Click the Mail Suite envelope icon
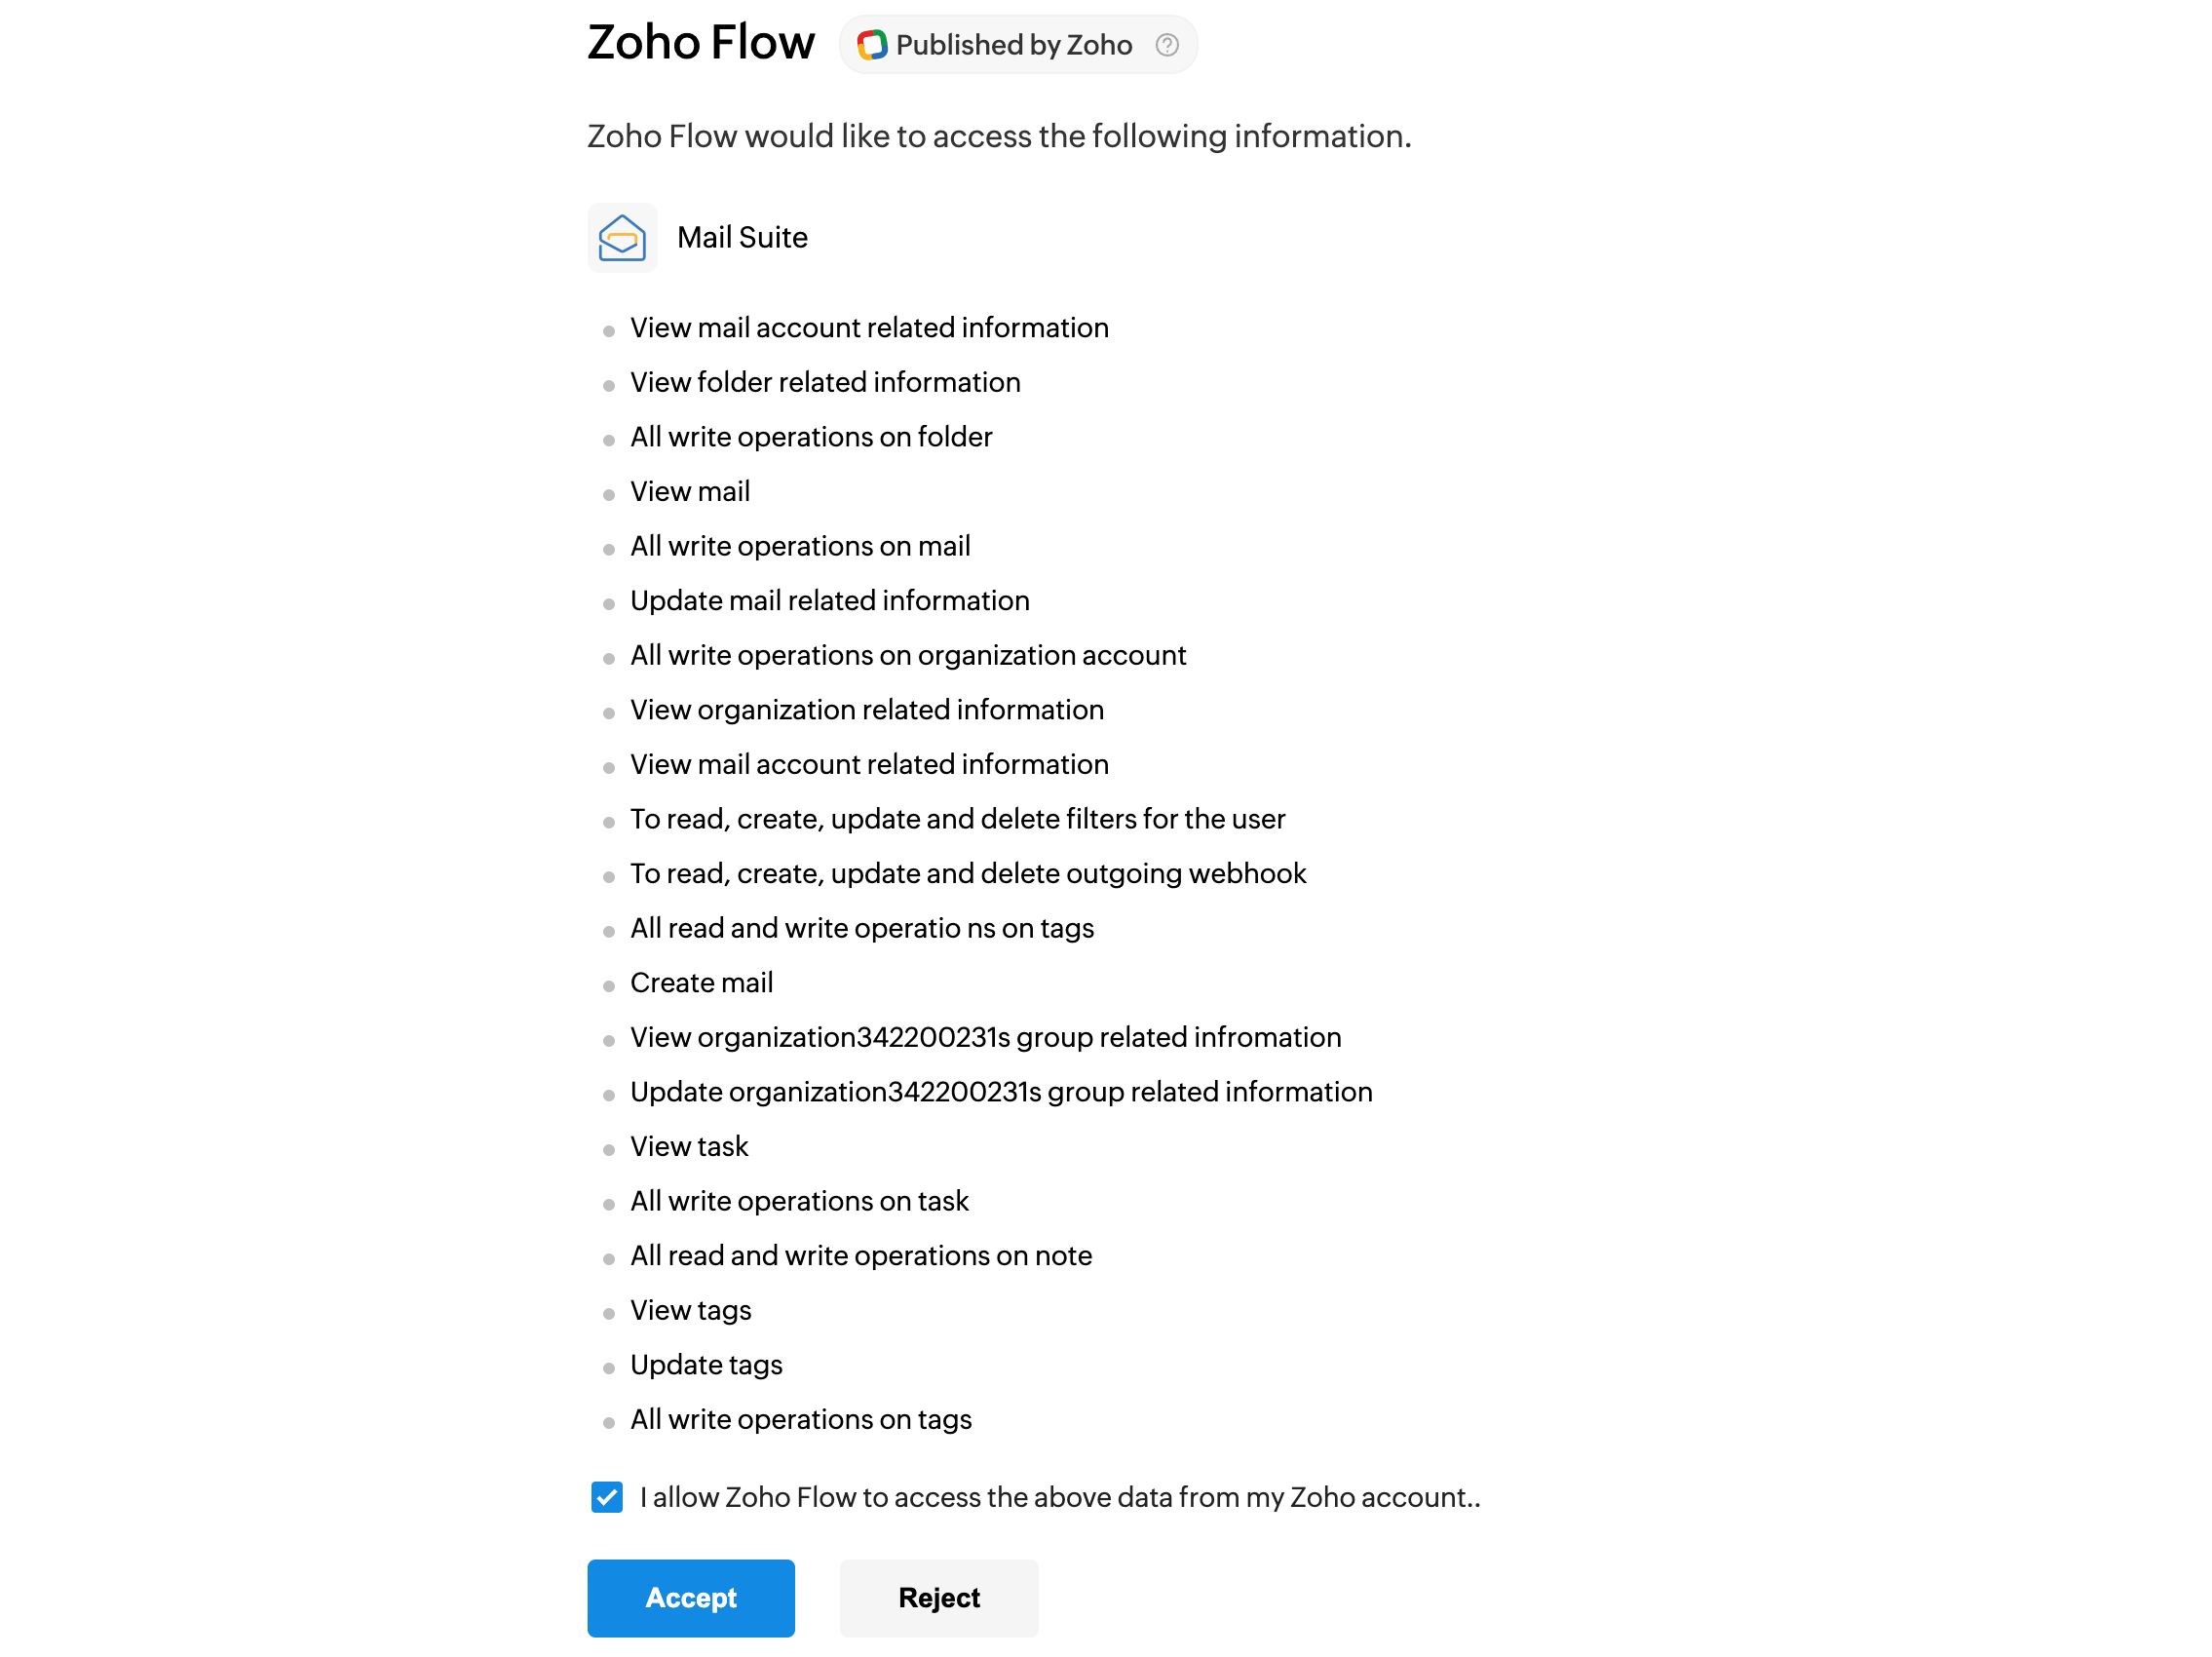 coord(621,238)
